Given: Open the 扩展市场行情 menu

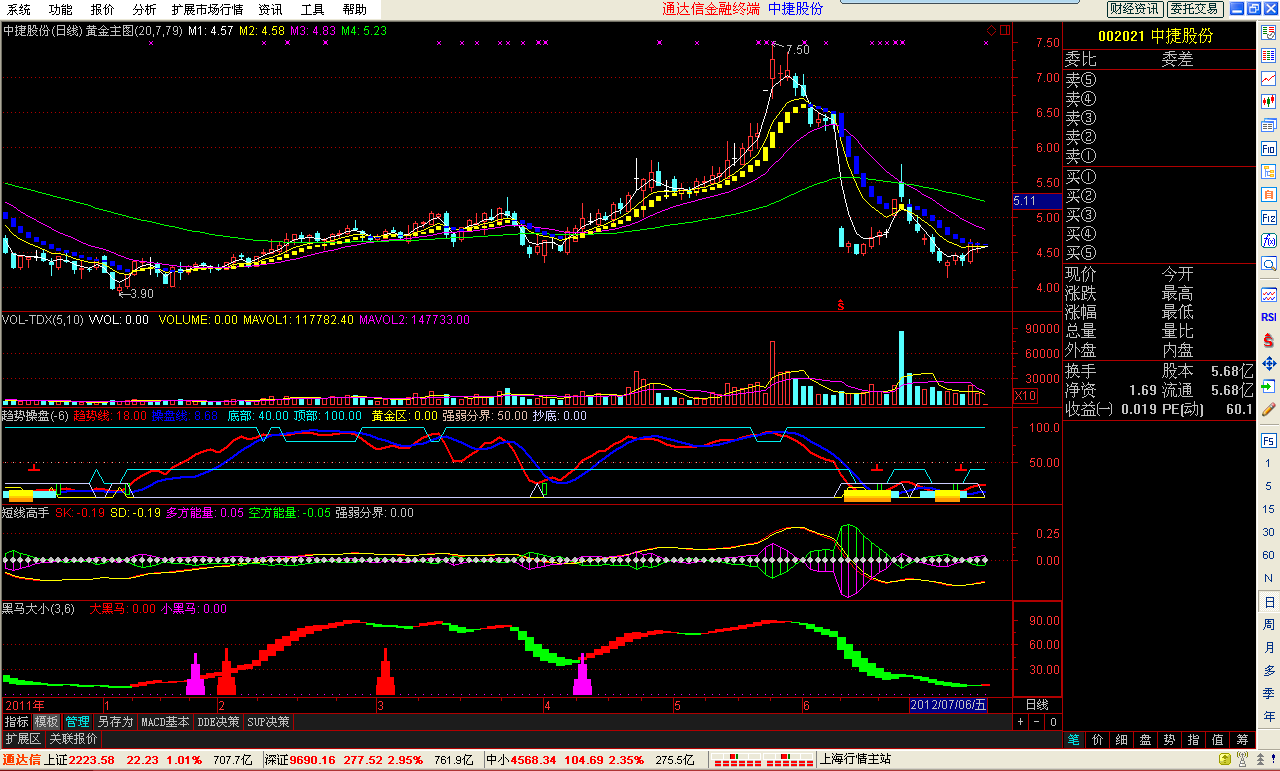Looking at the screenshot, I should [207, 9].
